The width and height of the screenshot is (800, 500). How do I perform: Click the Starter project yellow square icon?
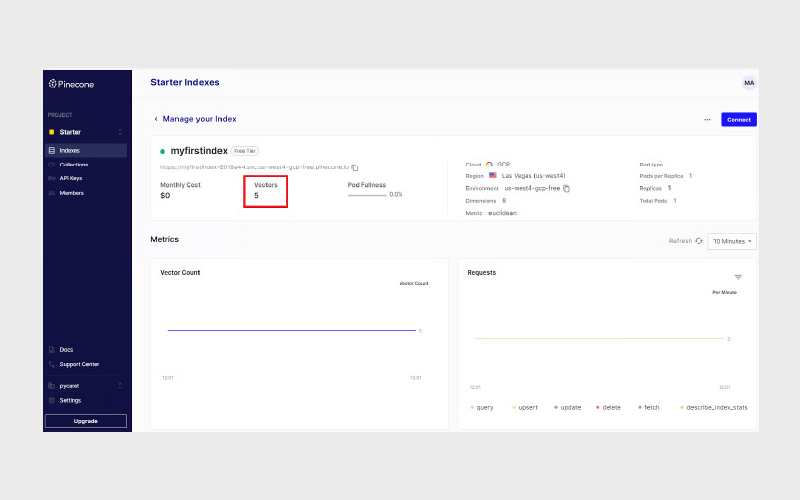(x=52, y=132)
